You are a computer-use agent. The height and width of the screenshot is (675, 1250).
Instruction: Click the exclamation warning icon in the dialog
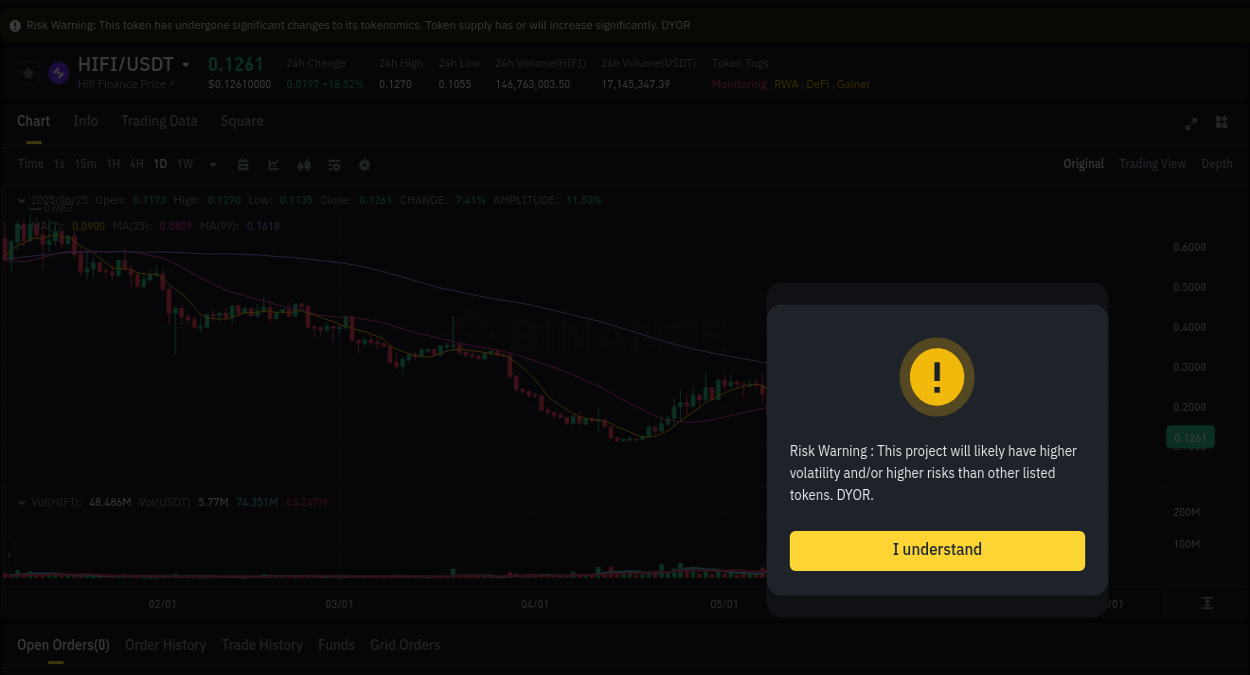point(936,377)
